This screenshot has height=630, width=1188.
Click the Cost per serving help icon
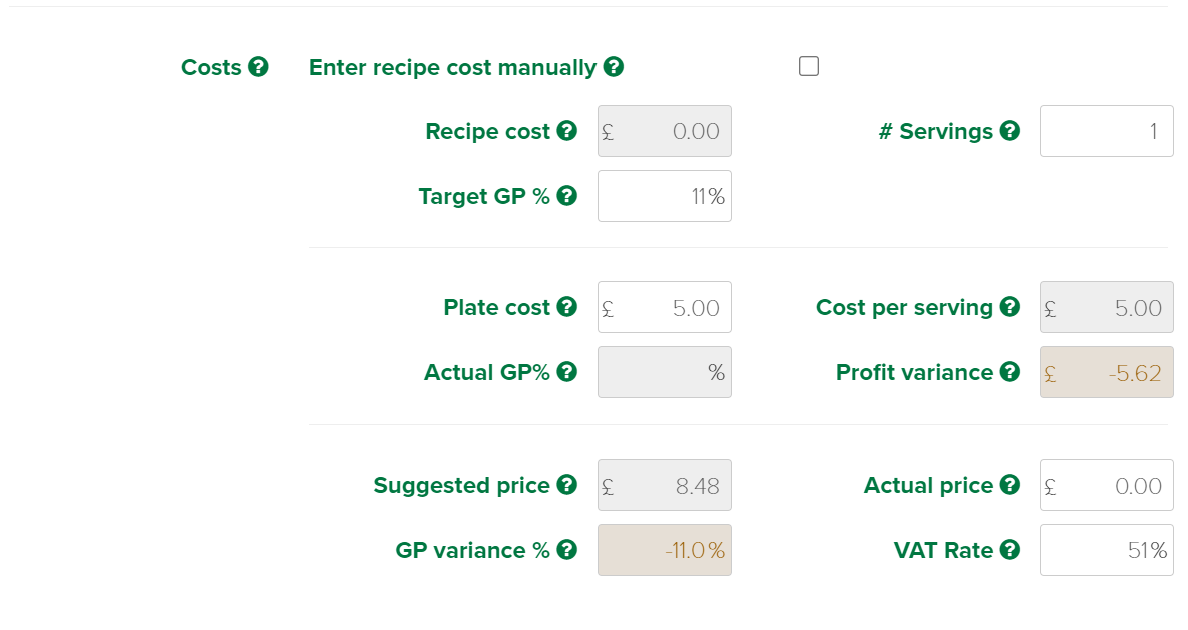[1009, 307]
